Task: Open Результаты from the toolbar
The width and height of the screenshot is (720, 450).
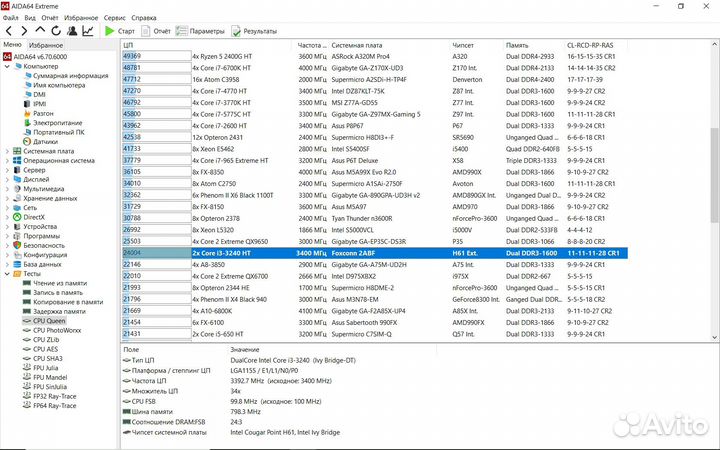Action: [x=254, y=31]
